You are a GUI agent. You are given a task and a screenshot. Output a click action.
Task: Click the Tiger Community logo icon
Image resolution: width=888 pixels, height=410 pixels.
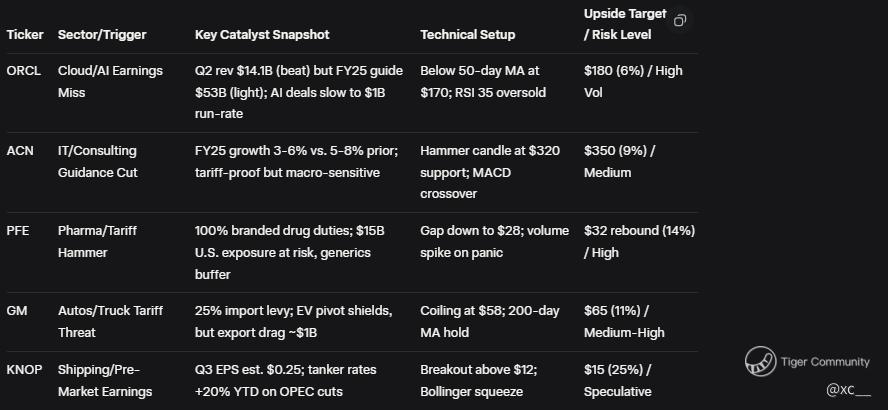click(x=761, y=361)
